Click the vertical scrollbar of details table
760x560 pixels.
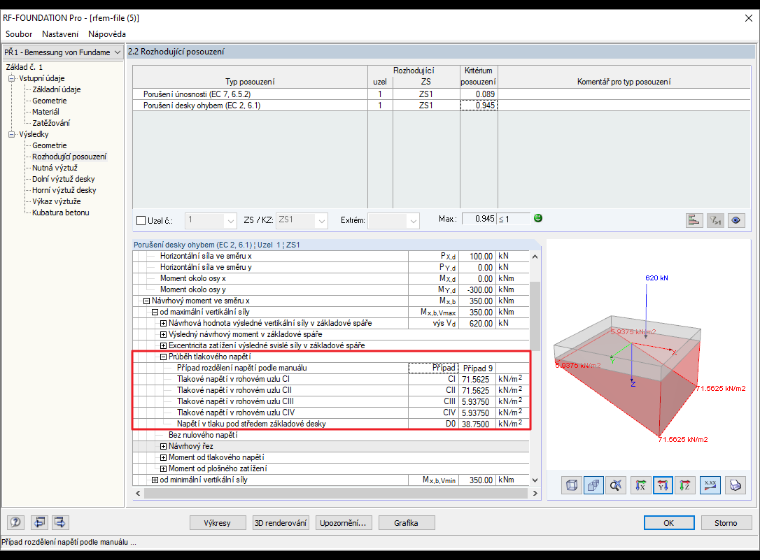535,316
